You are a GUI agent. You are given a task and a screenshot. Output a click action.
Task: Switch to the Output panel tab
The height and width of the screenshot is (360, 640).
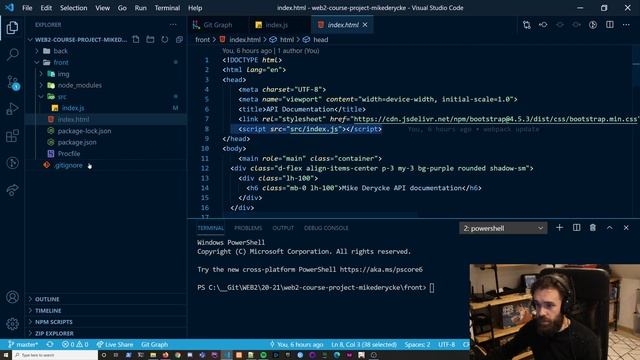[283, 228]
